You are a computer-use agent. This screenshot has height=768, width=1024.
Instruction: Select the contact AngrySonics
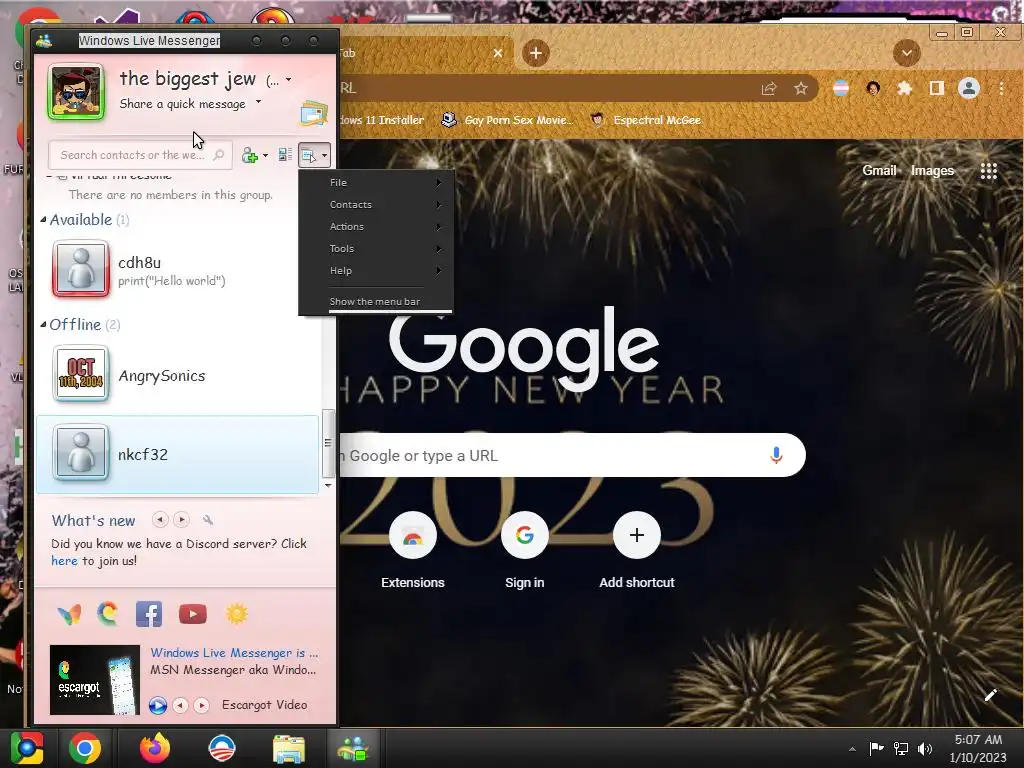pyautogui.click(x=178, y=375)
